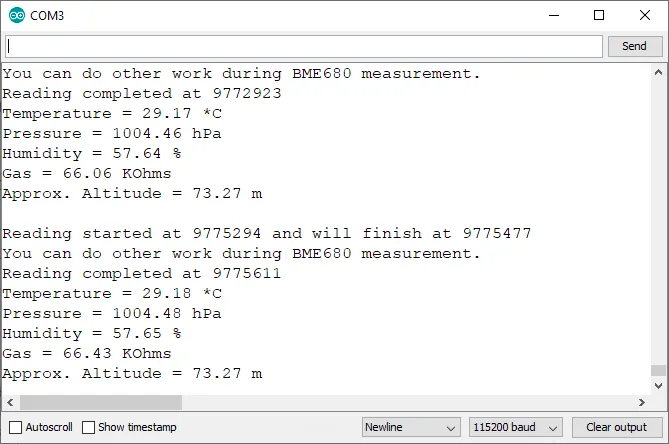669x444 pixels.
Task: Click the Clear output button
Action: (616, 427)
